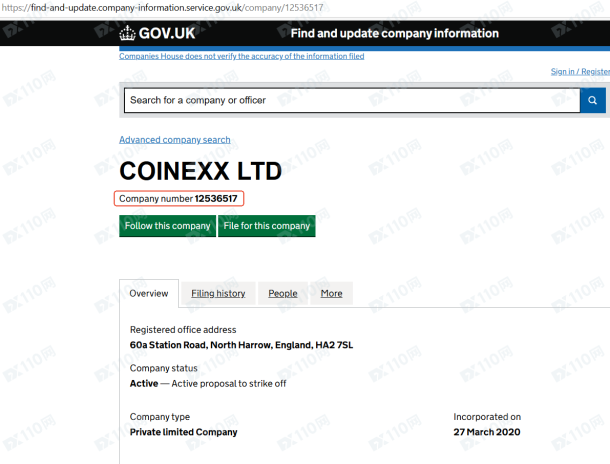Open the GOV.UK home link text

167,33
